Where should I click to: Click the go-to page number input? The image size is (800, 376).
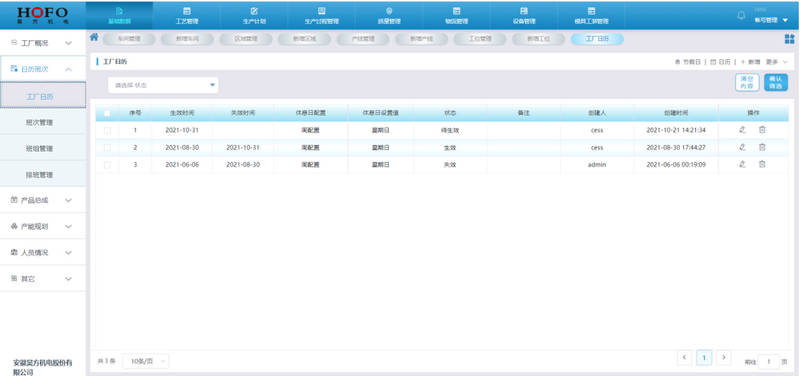coord(769,362)
